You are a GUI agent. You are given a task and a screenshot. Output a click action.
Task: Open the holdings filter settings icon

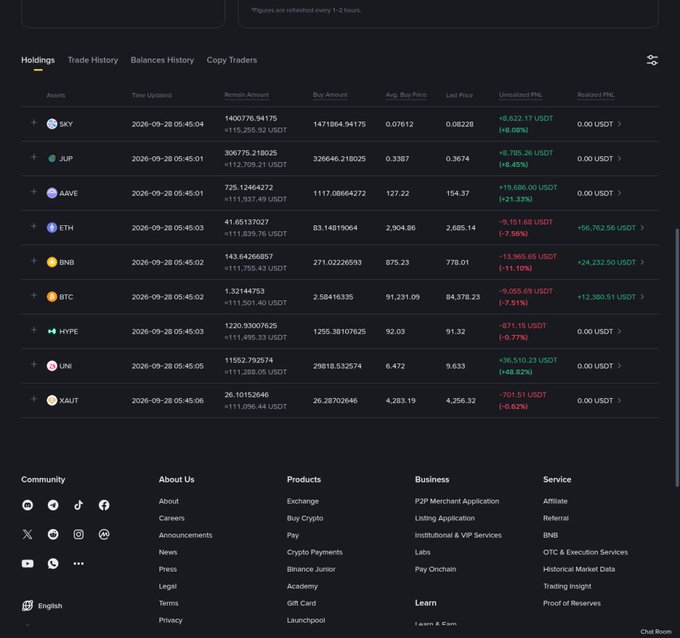click(652, 60)
